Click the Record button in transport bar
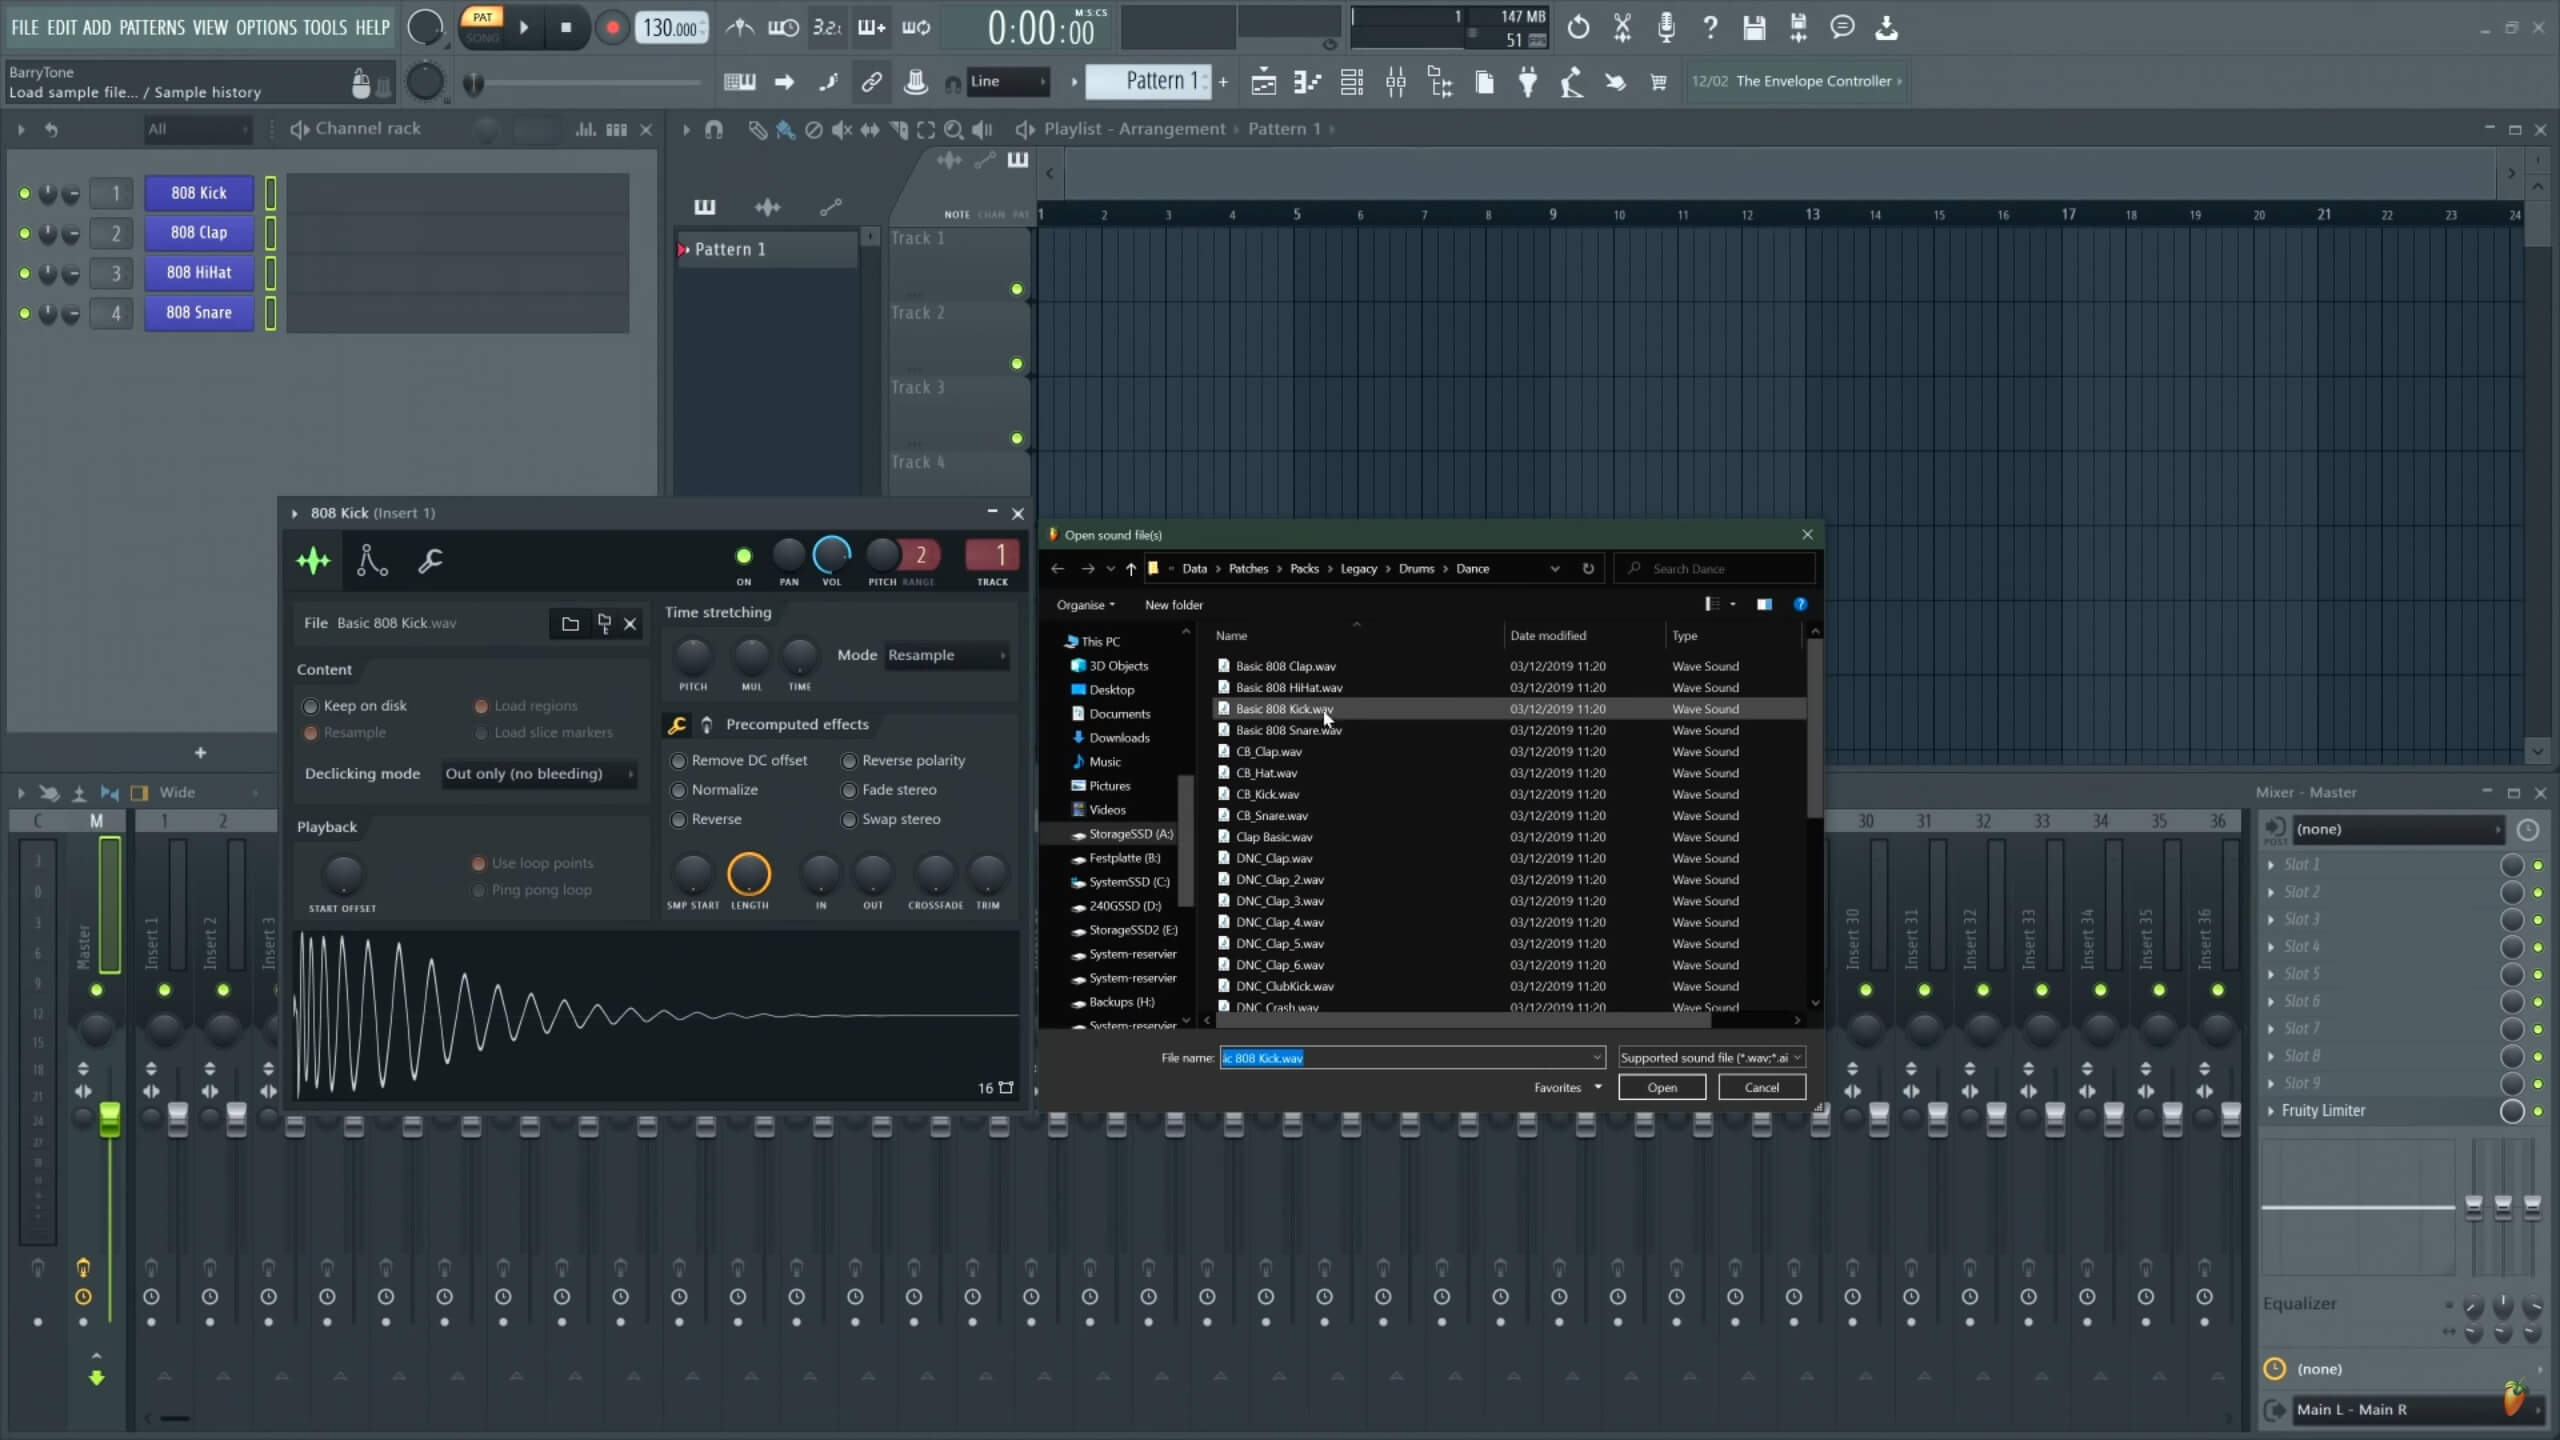The height and width of the screenshot is (1440, 2560). (x=610, y=26)
